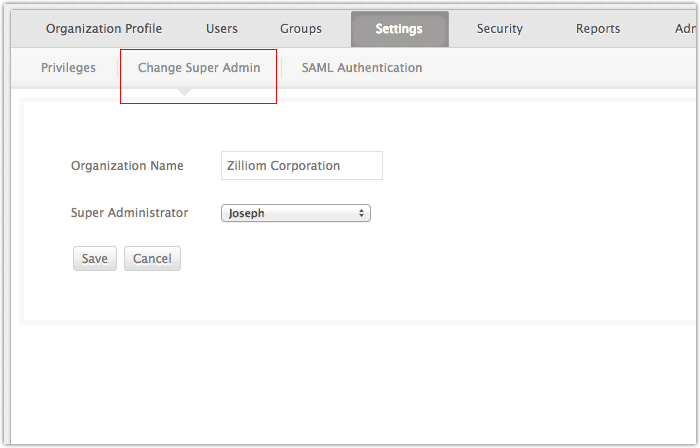Click the pointer triangle below Change Super Admin
The width and height of the screenshot is (700, 448).
(x=184, y=92)
